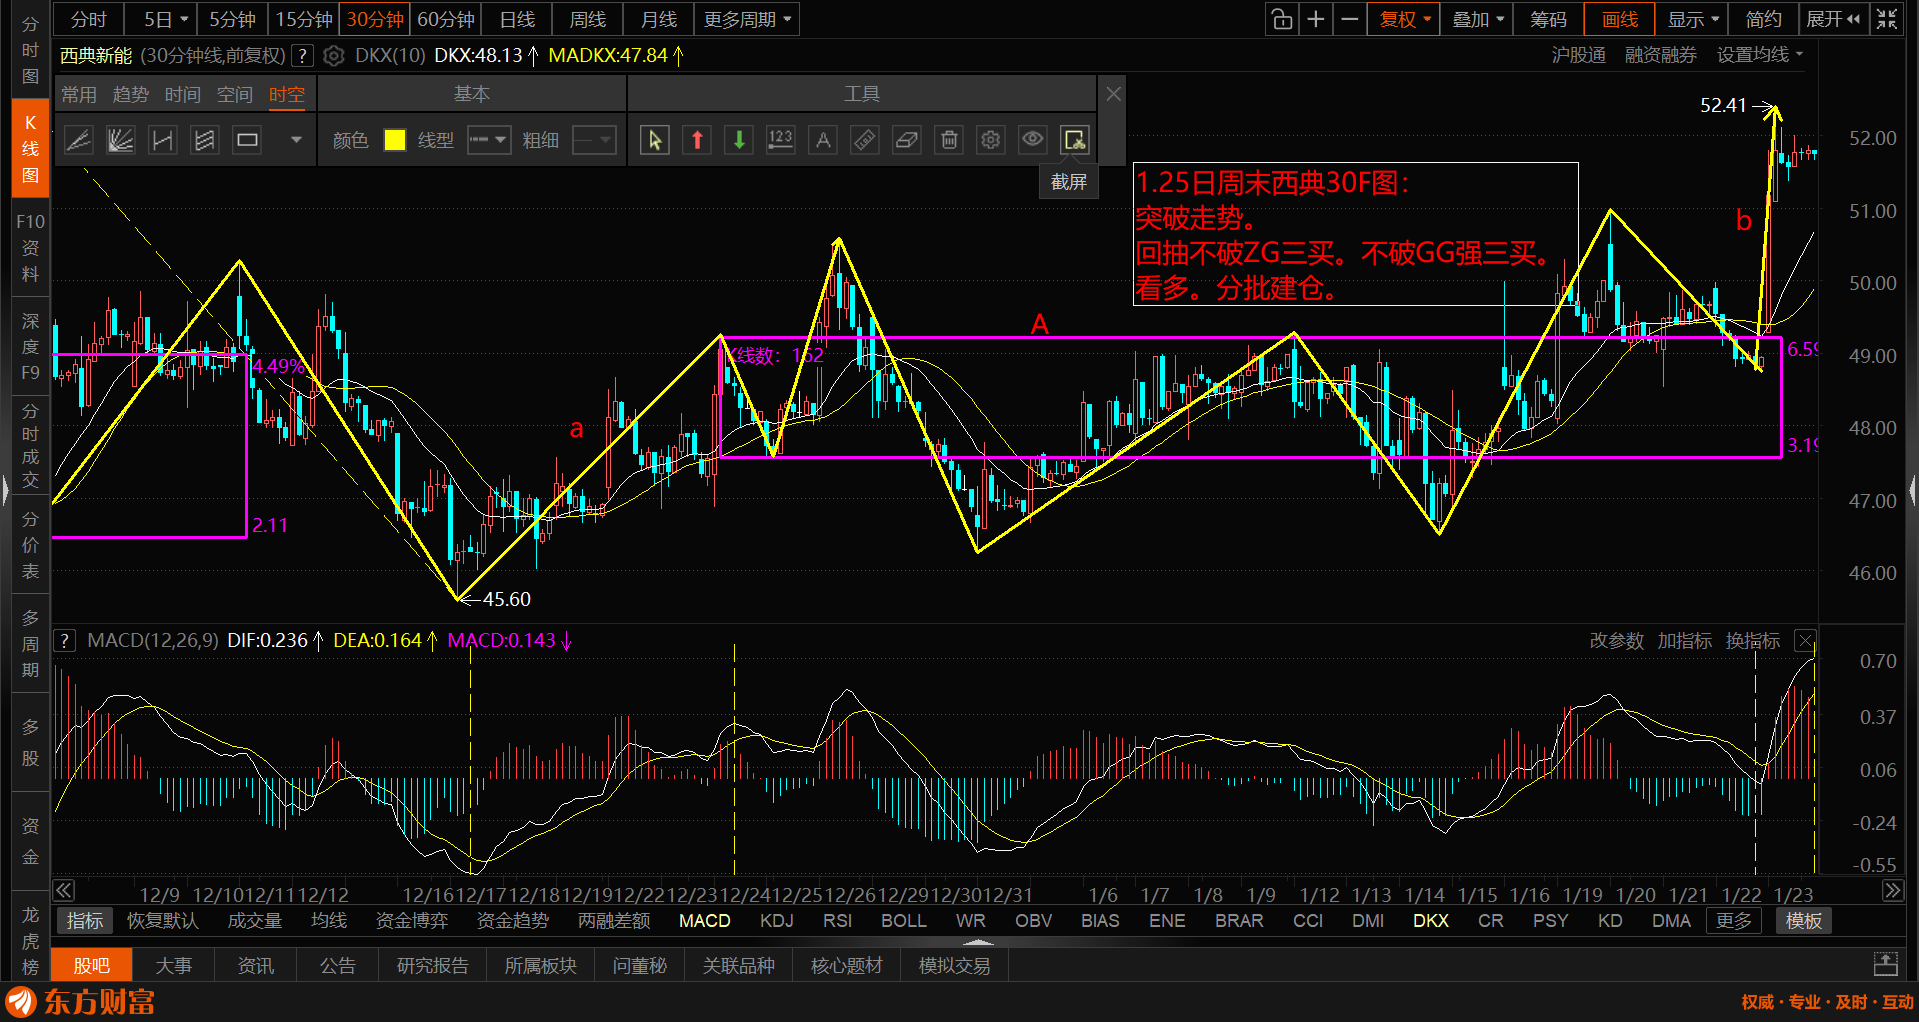This screenshot has height=1022, width=1919.
Task: Open the 线型 line style dropdown
Action: pyautogui.click(x=489, y=140)
